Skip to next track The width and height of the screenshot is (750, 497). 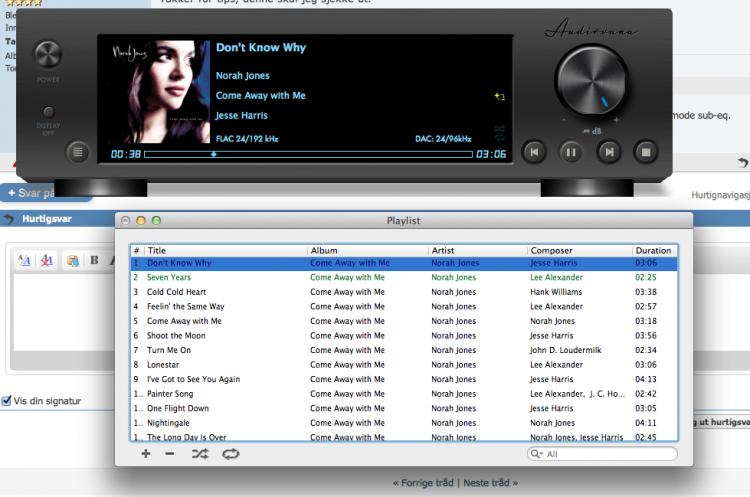click(609, 152)
